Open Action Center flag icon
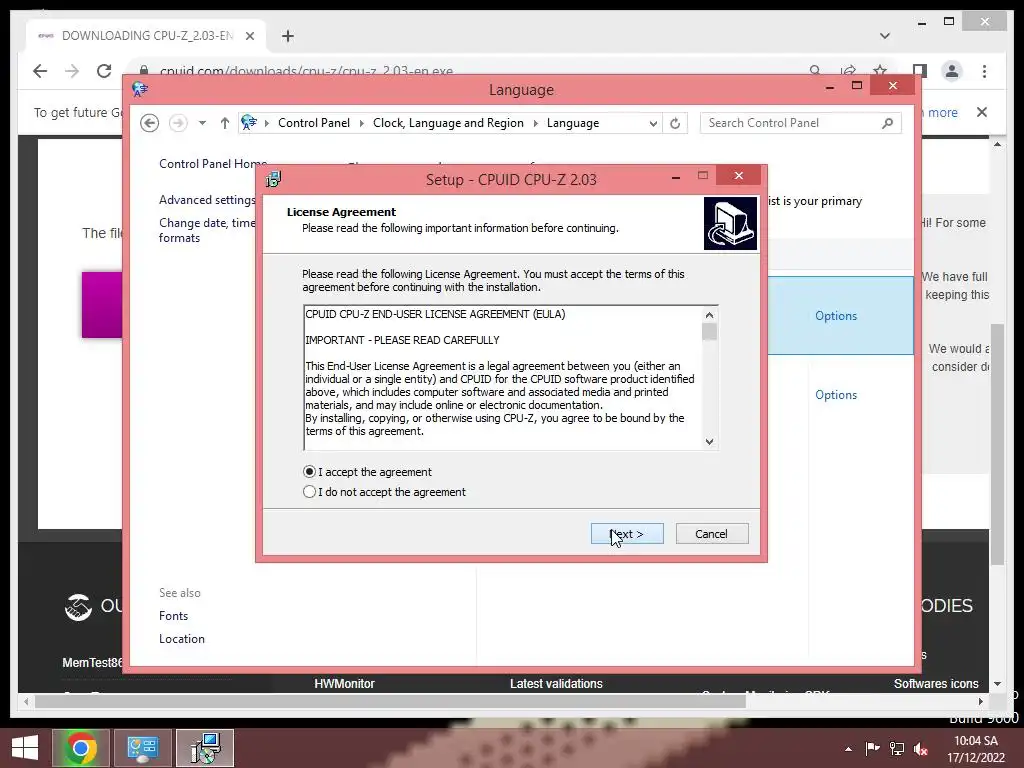Viewport: 1024px width, 768px height. click(x=872, y=749)
